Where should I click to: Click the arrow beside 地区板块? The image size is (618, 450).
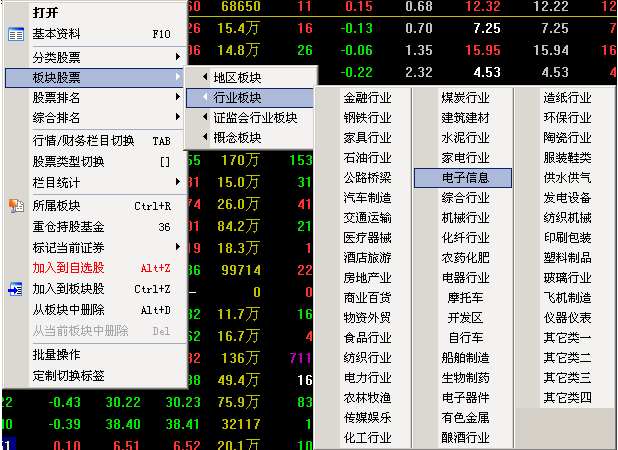205,77
